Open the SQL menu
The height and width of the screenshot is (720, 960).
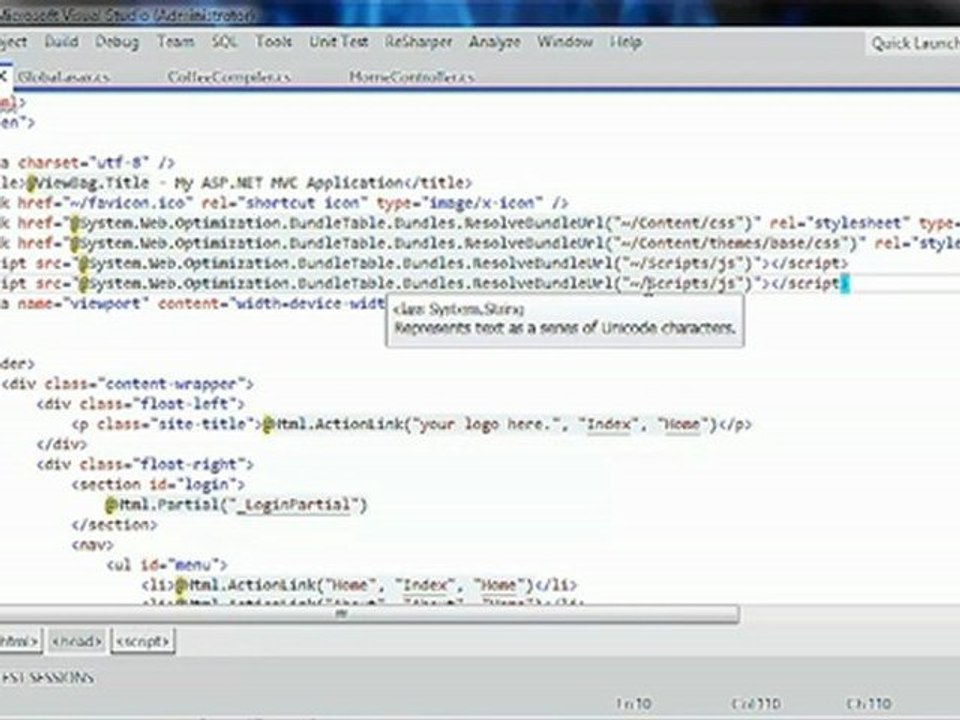point(224,42)
